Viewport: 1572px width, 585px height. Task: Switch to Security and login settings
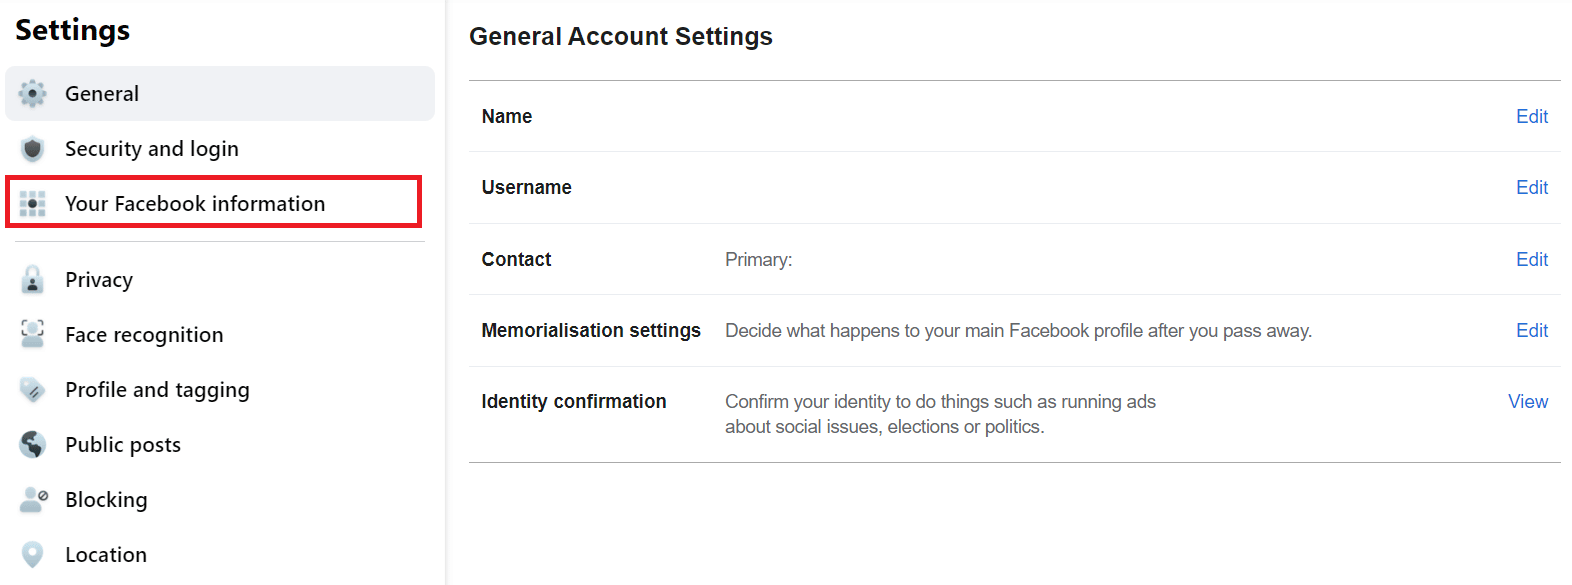click(151, 148)
